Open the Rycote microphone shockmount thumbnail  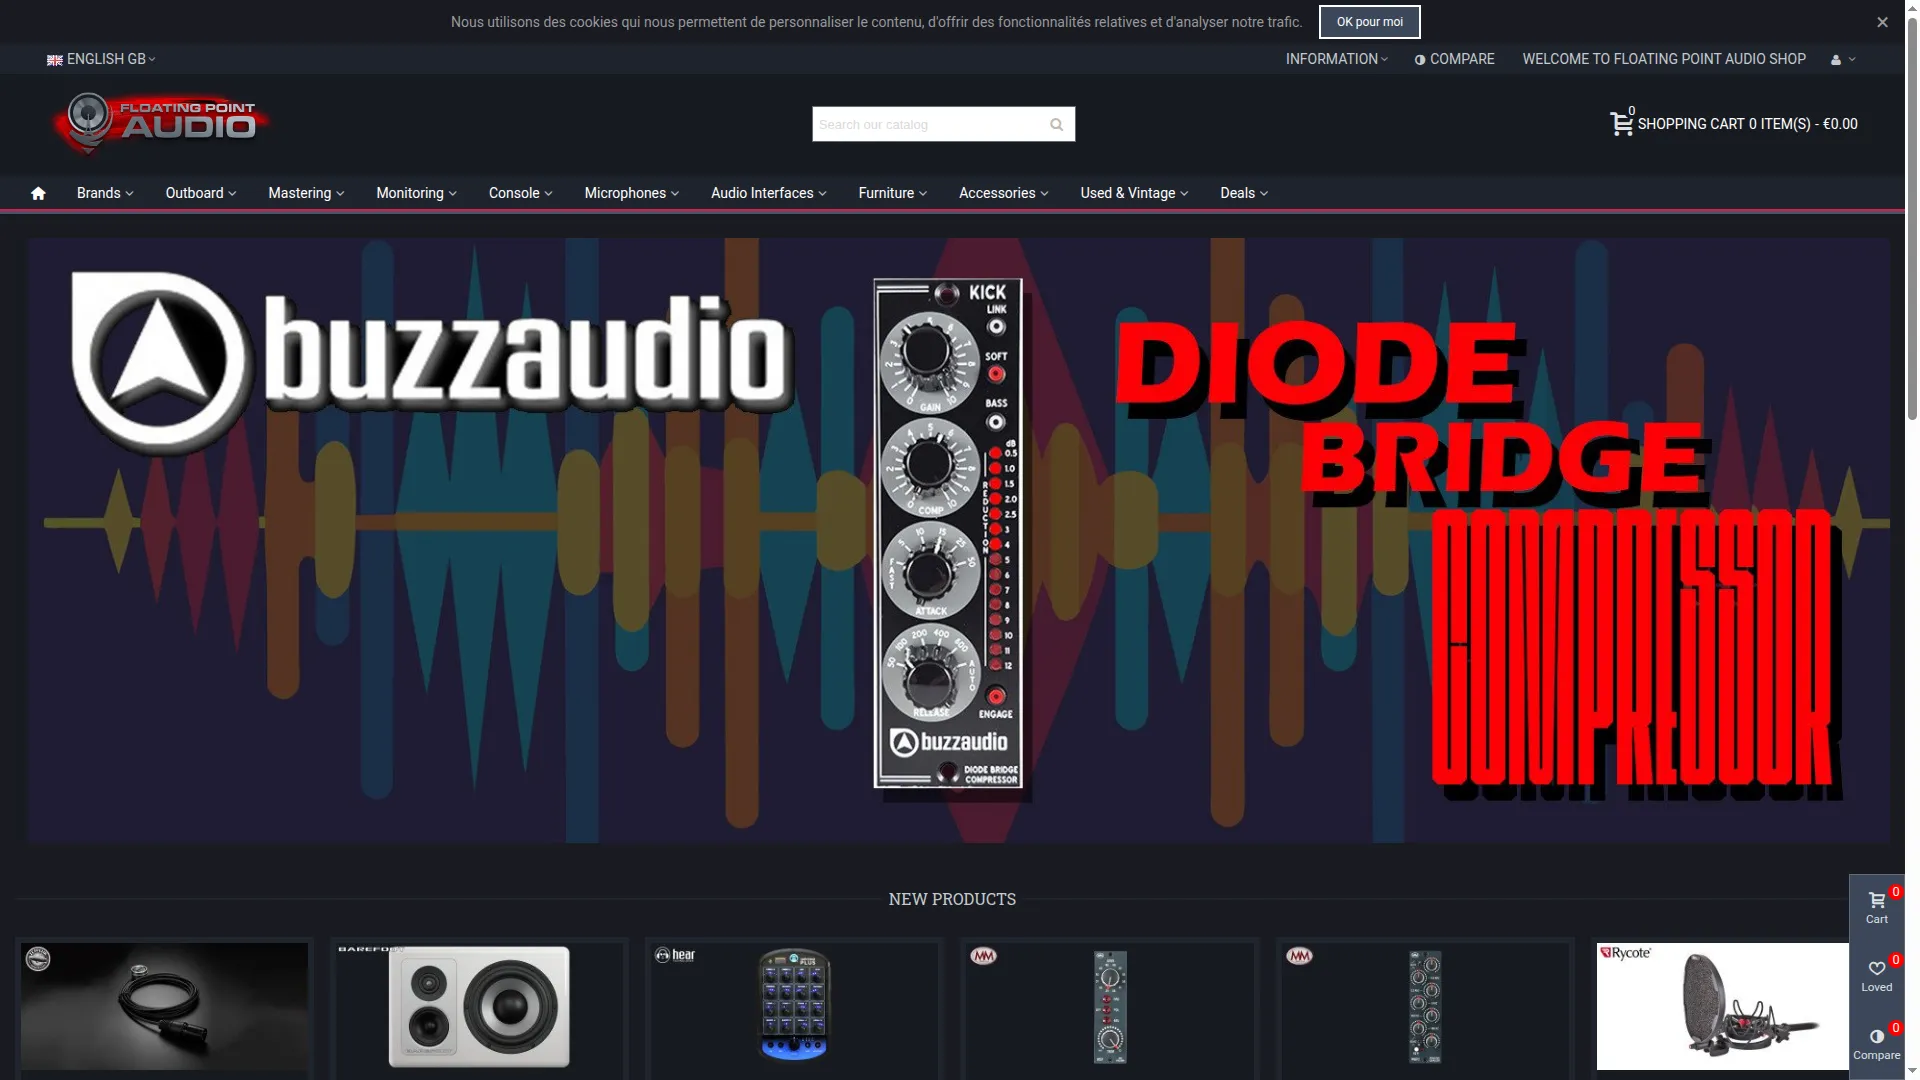click(x=1722, y=1006)
